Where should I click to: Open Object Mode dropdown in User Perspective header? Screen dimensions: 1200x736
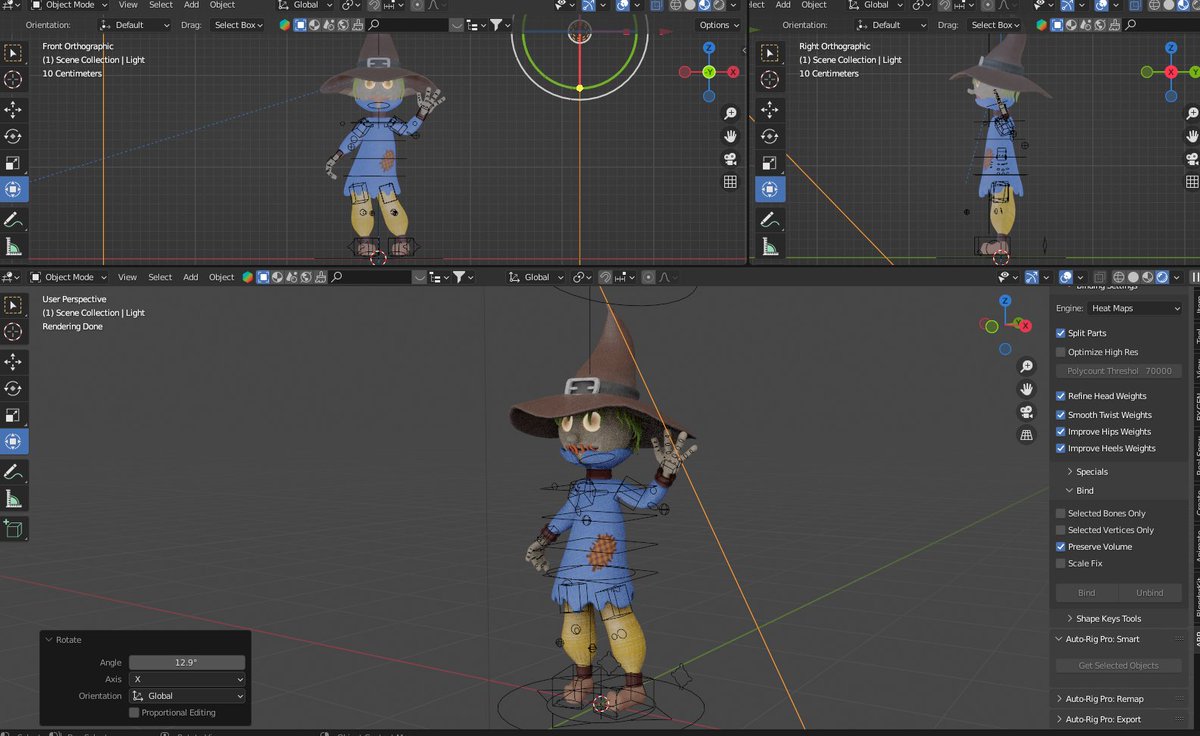click(69, 277)
